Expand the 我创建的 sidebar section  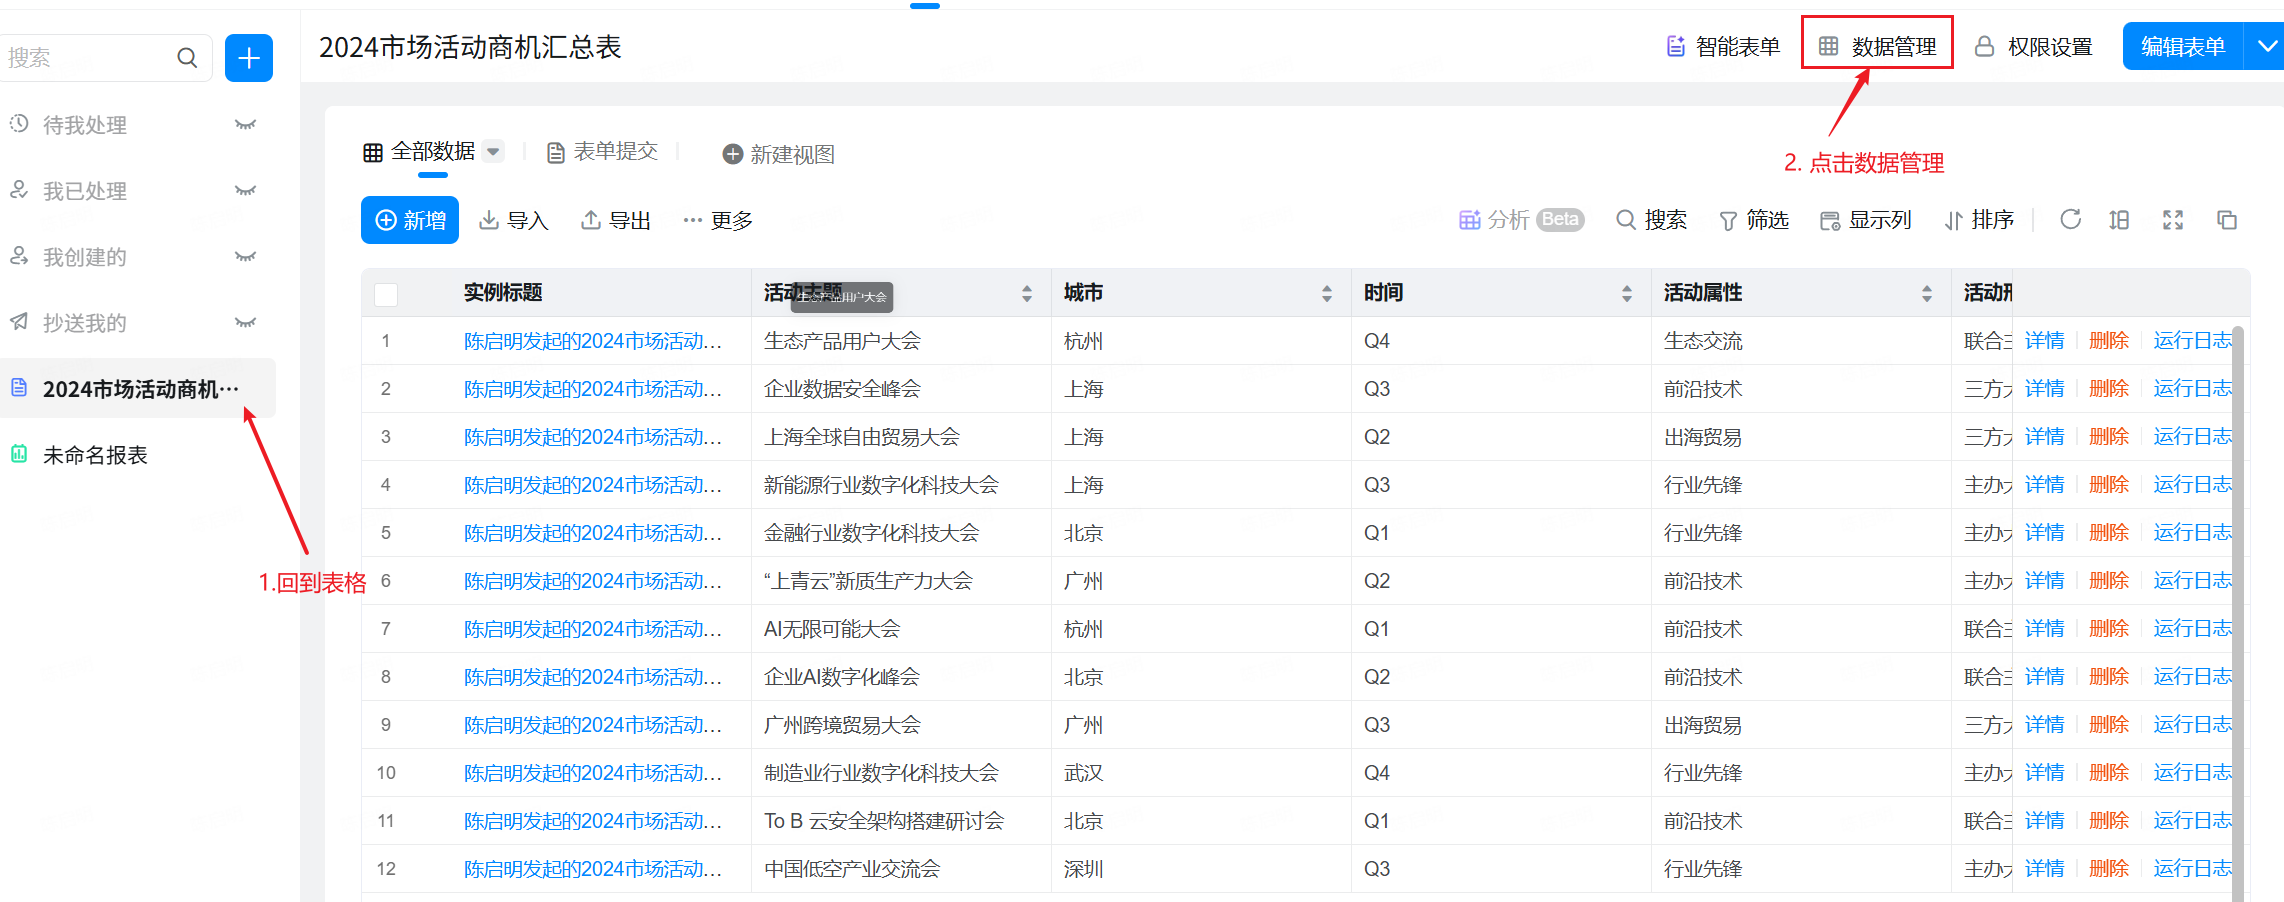coord(245,257)
